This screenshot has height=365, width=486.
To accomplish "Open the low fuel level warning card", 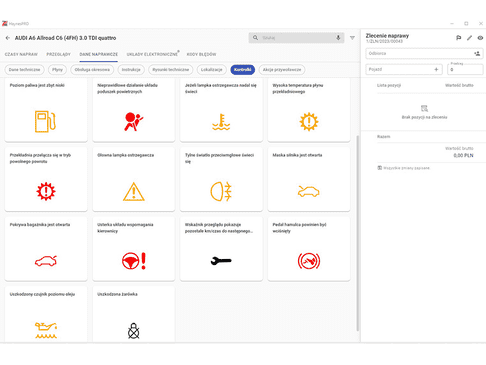I will [x=46, y=110].
